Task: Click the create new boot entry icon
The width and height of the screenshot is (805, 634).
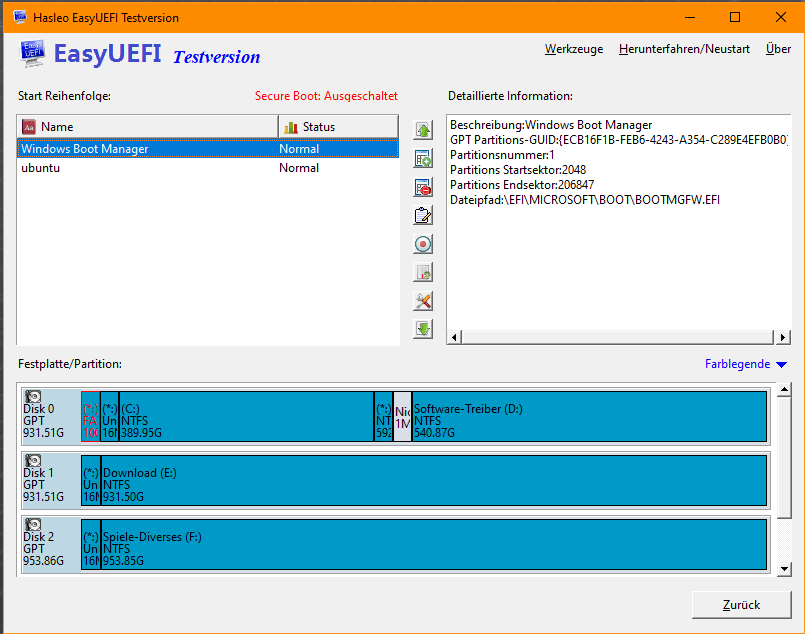Action: point(423,159)
